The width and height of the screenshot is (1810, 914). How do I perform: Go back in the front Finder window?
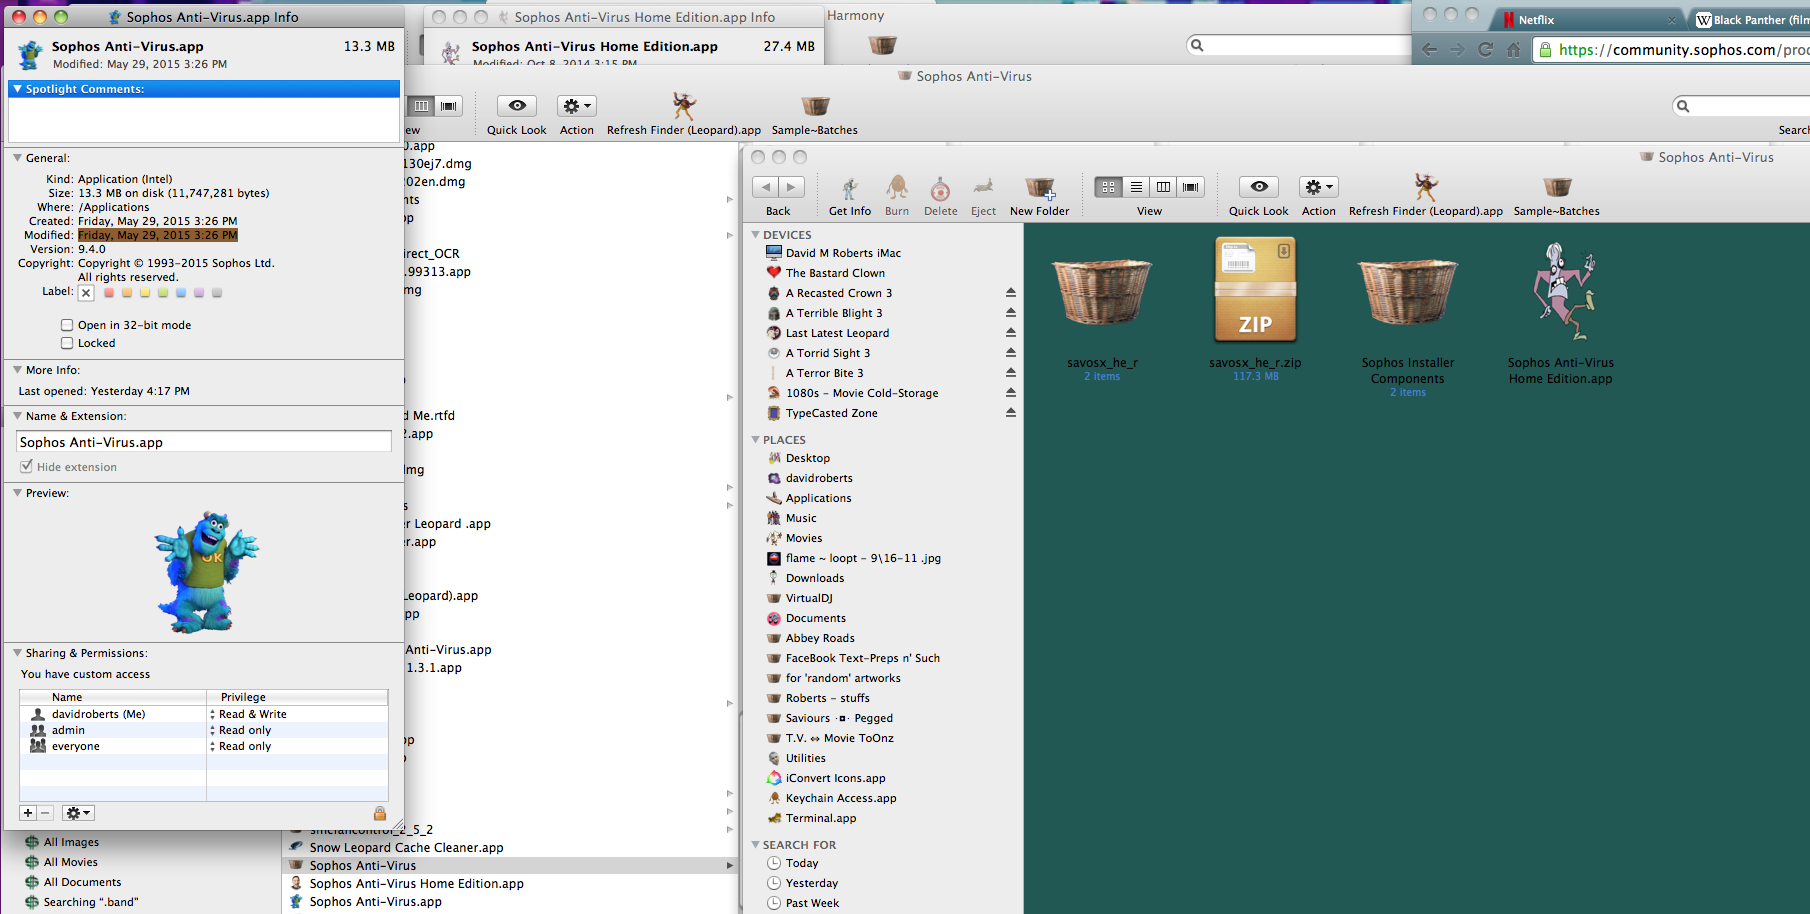[765, 187]
